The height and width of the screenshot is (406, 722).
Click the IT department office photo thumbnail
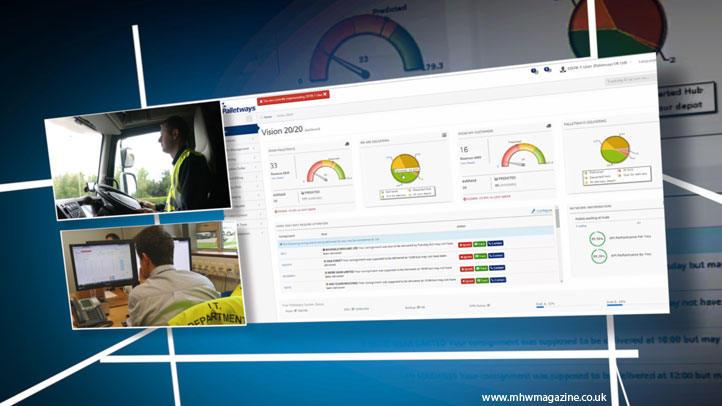point(153,275)
